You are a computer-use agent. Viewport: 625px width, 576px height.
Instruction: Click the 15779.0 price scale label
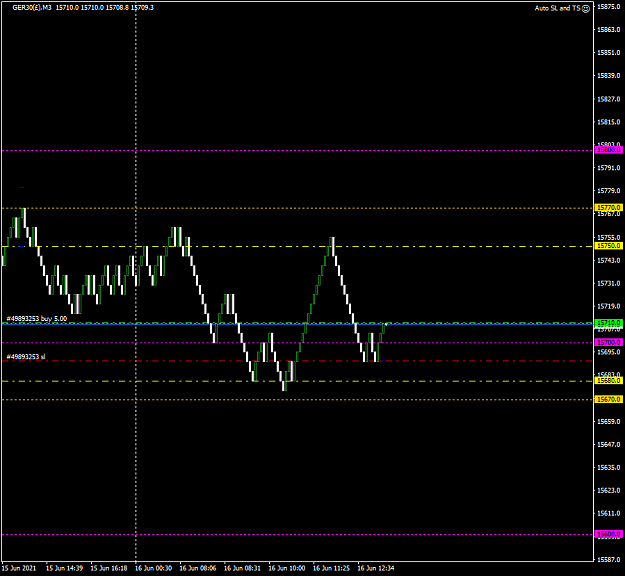pyautogui.click(x=609, y=191)
